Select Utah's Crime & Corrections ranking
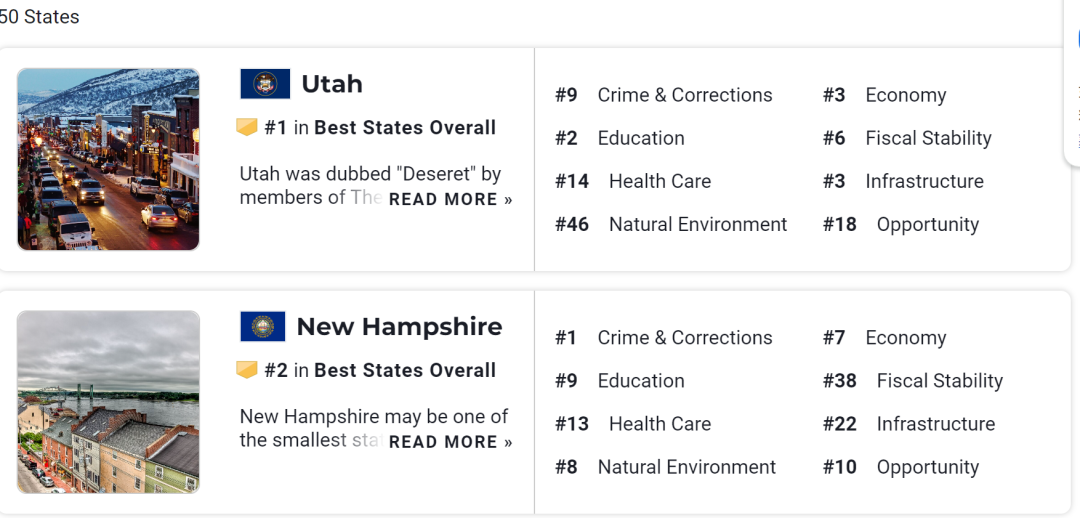This screenshot has height=518, width=1080. [x=664, y=95]
